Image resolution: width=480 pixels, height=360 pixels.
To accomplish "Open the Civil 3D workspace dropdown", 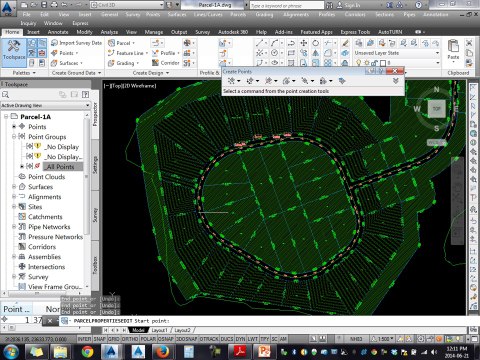I will [x=127, y=5].
